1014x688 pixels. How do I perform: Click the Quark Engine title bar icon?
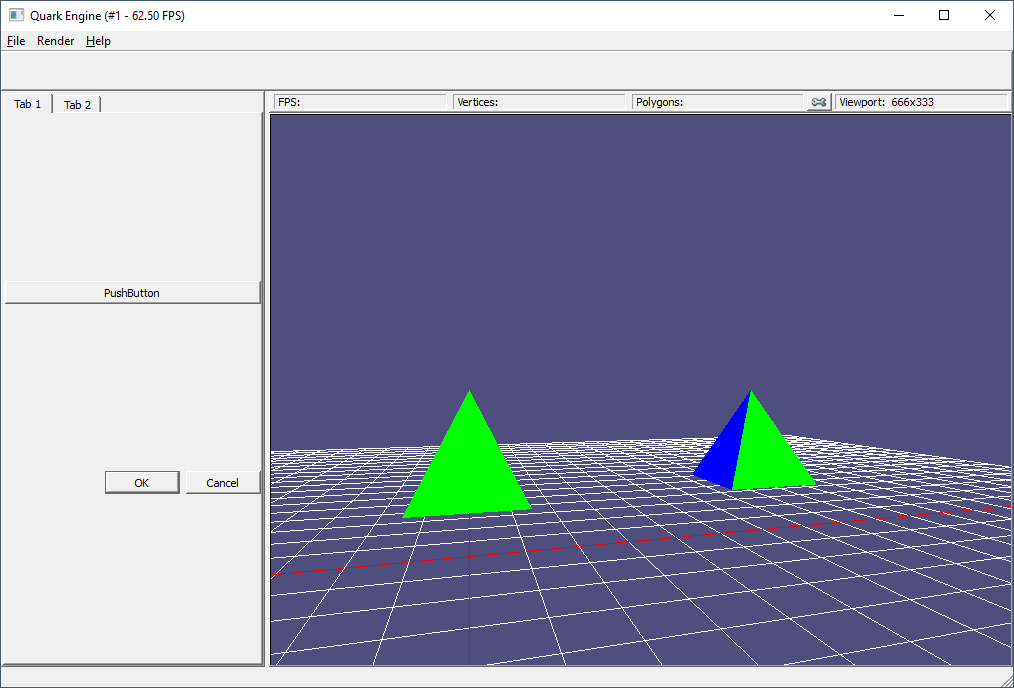click(x=16, y=15)
